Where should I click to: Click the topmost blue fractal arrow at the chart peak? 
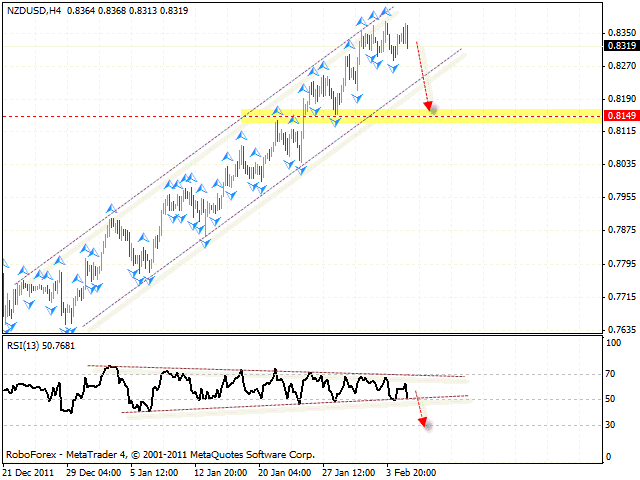pos(383,11)
